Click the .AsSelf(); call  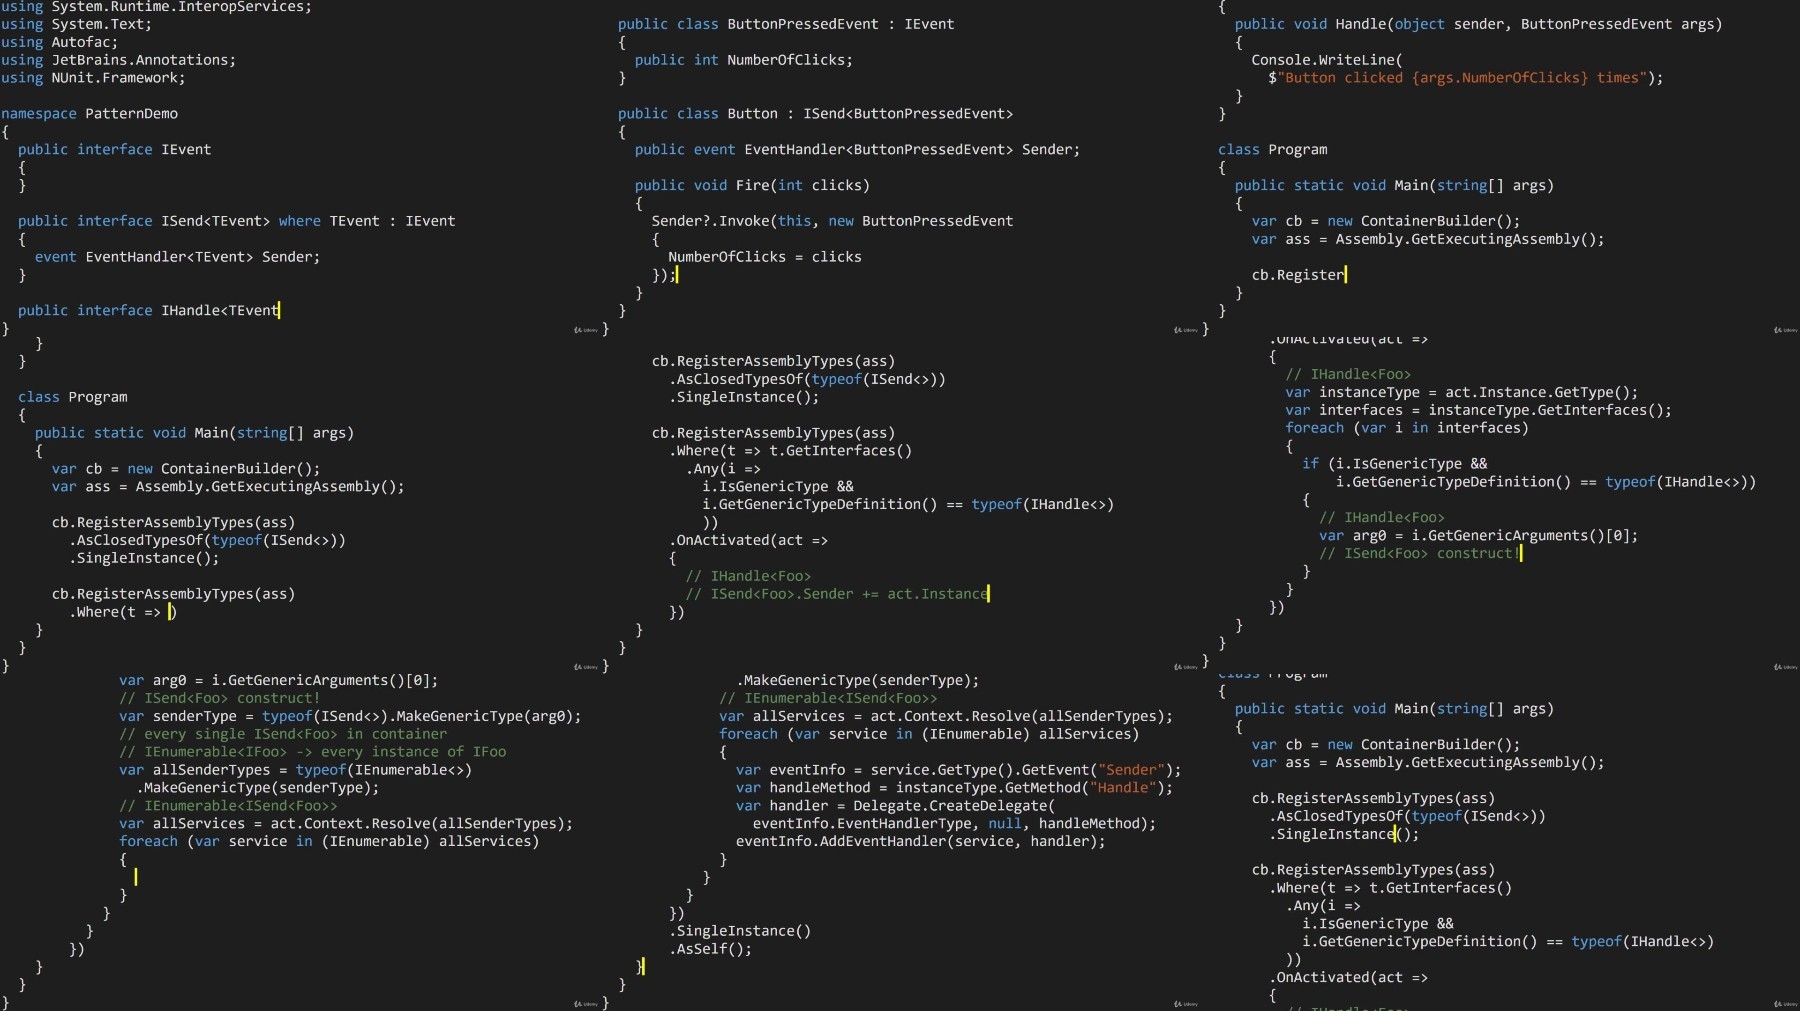[710, 949]
